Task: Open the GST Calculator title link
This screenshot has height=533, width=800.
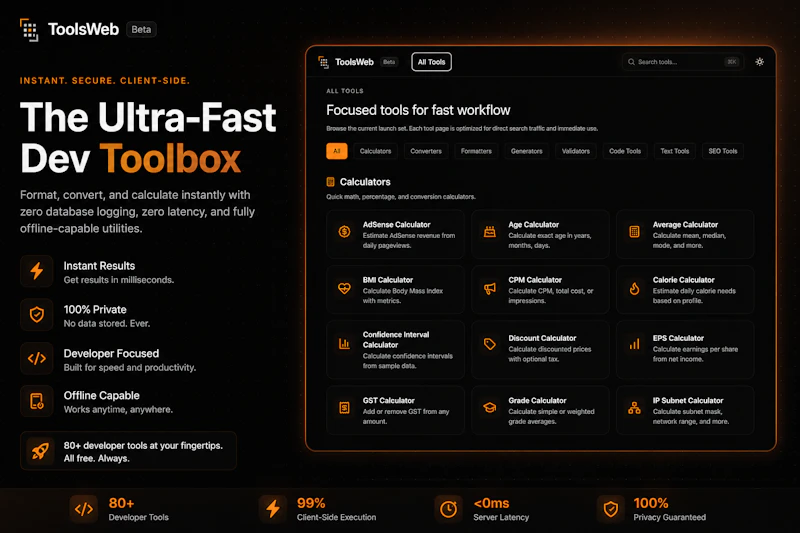Action: point(388,401)
